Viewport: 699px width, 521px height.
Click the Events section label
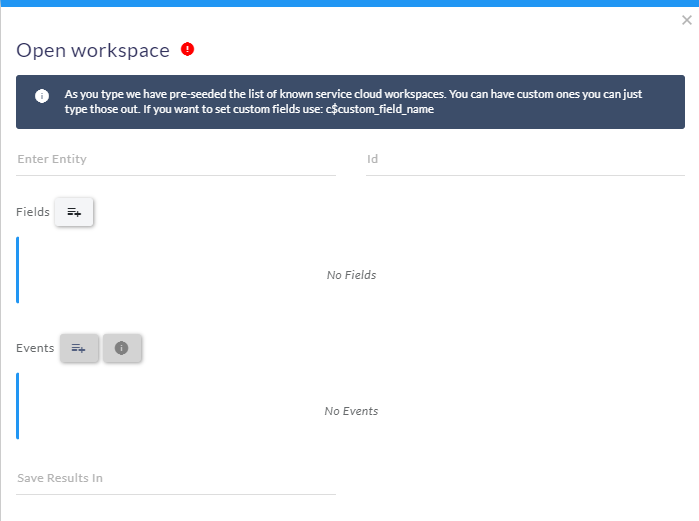35,348
